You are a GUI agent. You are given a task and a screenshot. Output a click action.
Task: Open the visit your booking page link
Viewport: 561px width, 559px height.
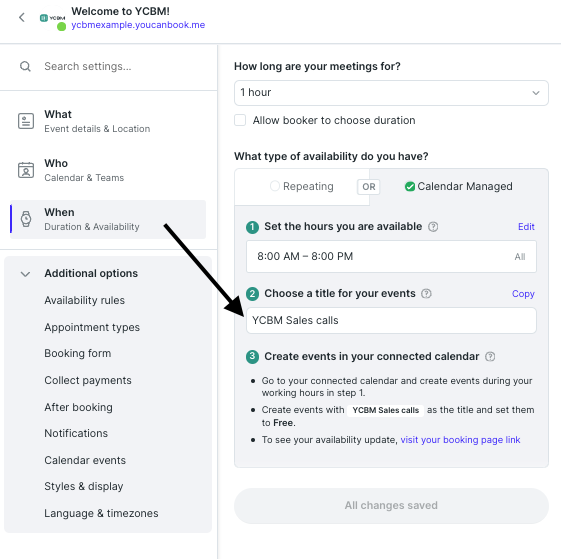pos(460,440)
